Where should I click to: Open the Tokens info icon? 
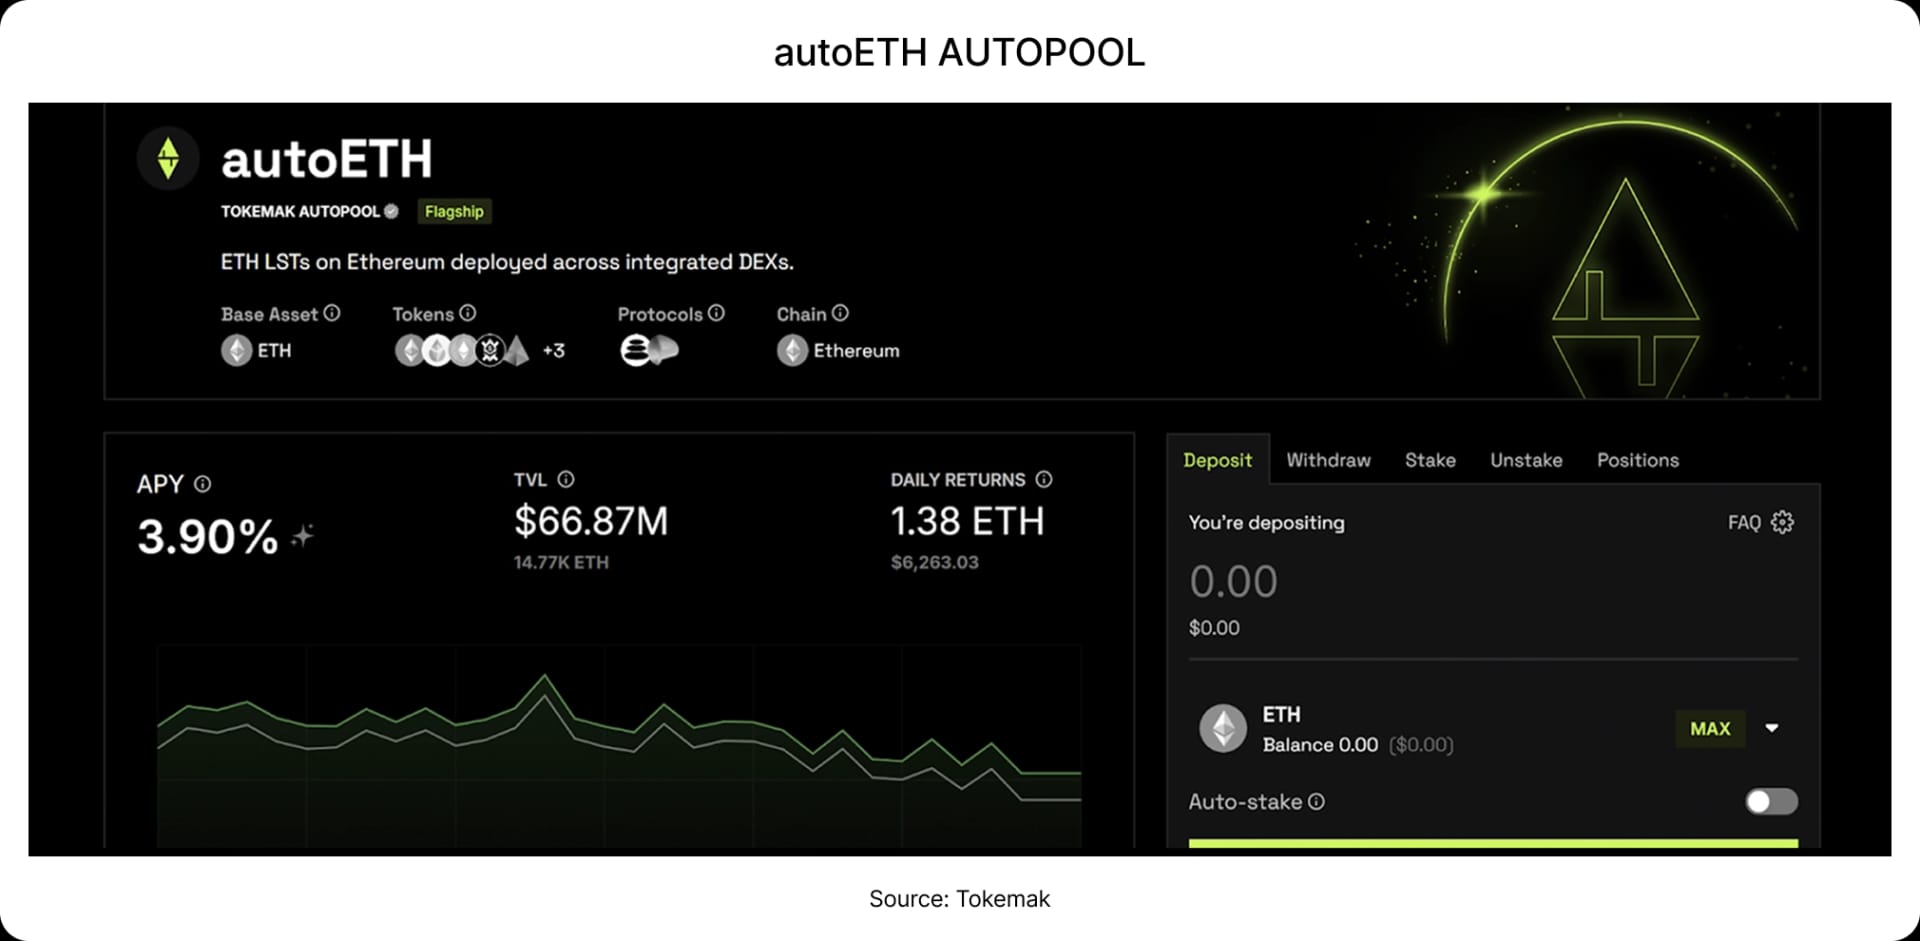tap(466, 312)
